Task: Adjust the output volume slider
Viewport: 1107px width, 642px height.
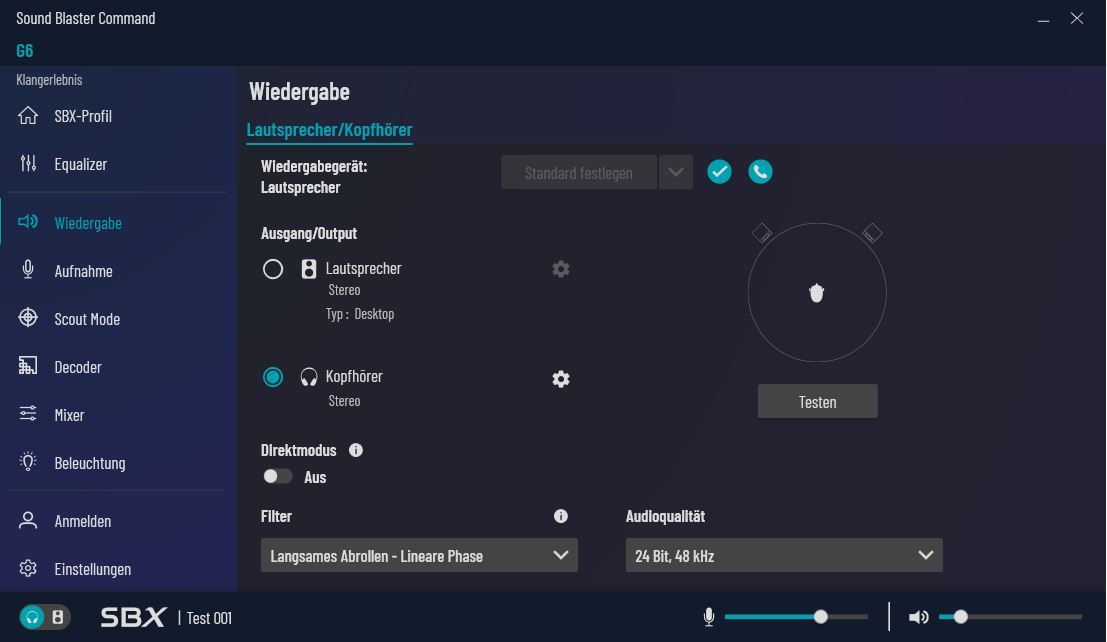Action: pyautogui.click(x=1010, y=617)
